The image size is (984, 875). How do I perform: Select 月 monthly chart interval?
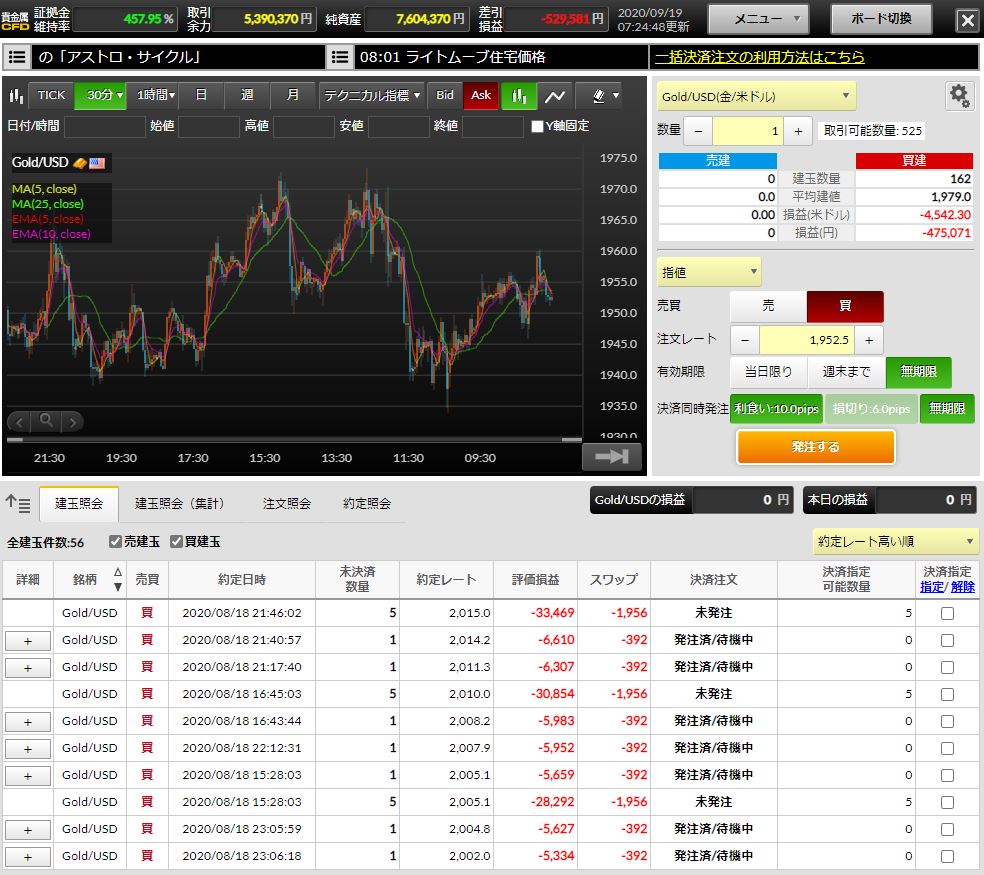click(292, 95)
